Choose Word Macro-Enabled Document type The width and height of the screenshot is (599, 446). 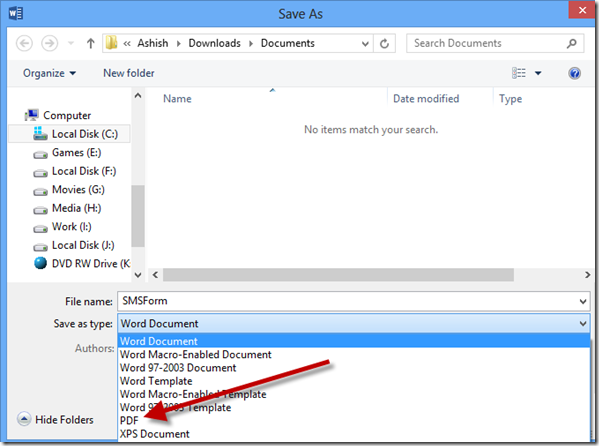coord(196,354)
